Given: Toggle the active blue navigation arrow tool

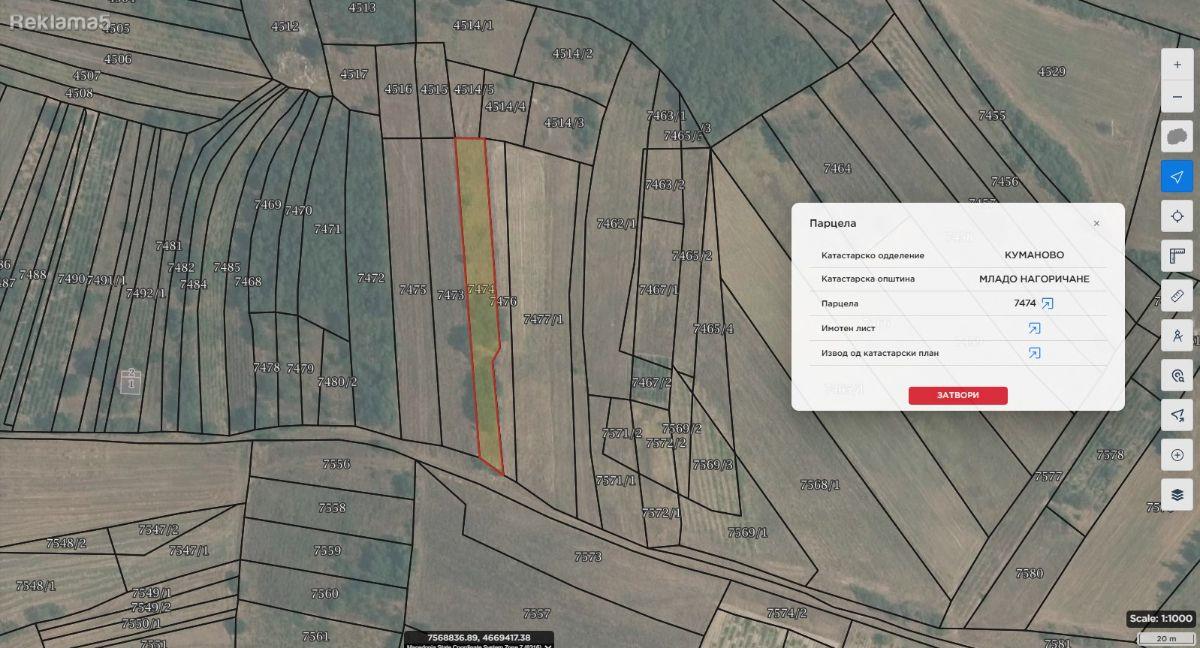Looking at the screenshot, I should coord(1177,177).
